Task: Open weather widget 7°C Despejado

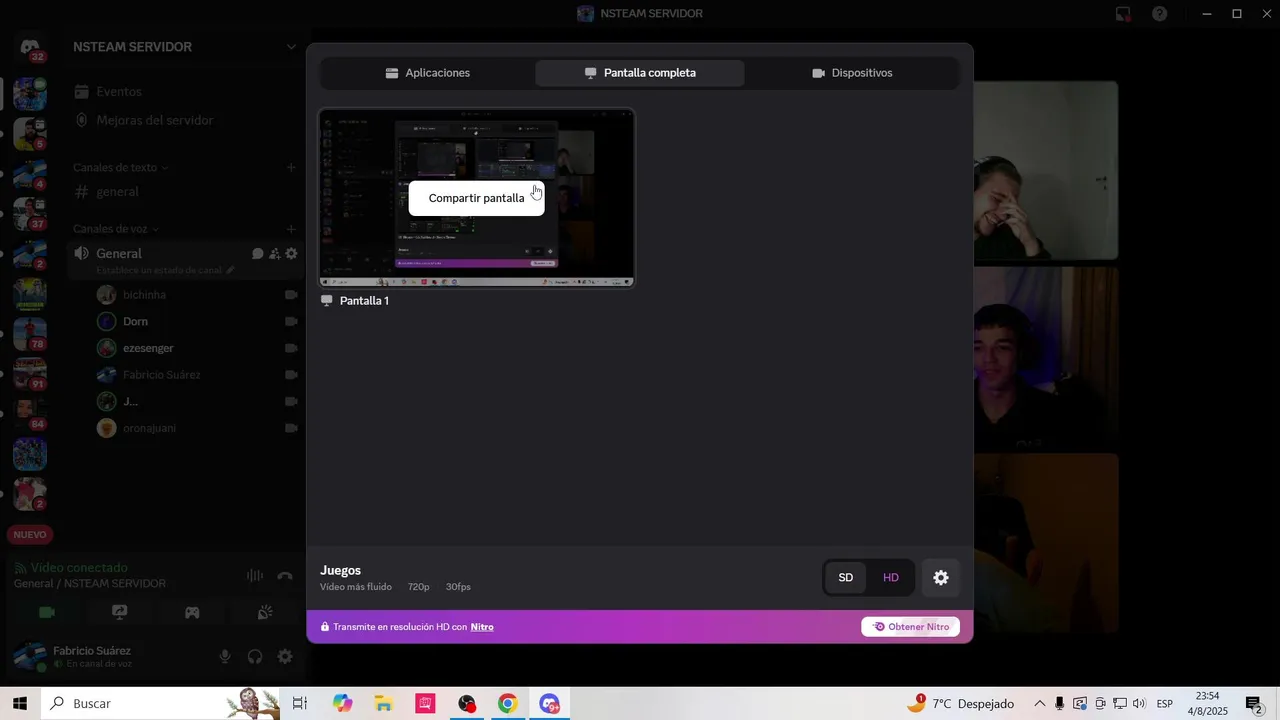Action: pos(960,704)
